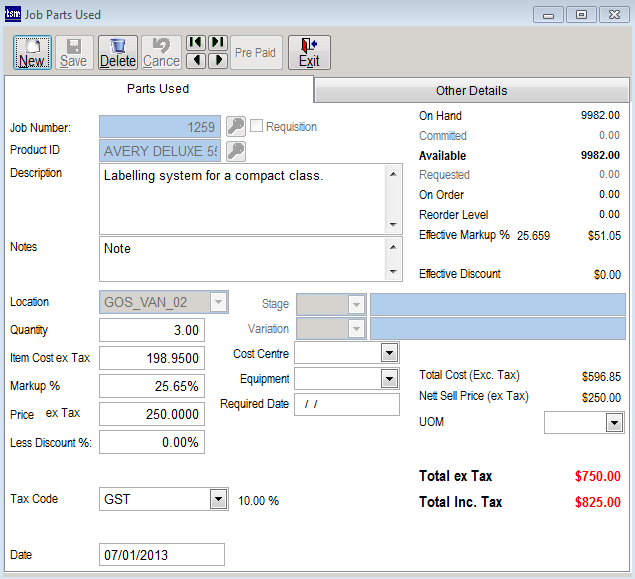The image size is (635, 579).
Task: Open the Tax Code dropdown
Action: pyautogui.click(x=218, y=499)
